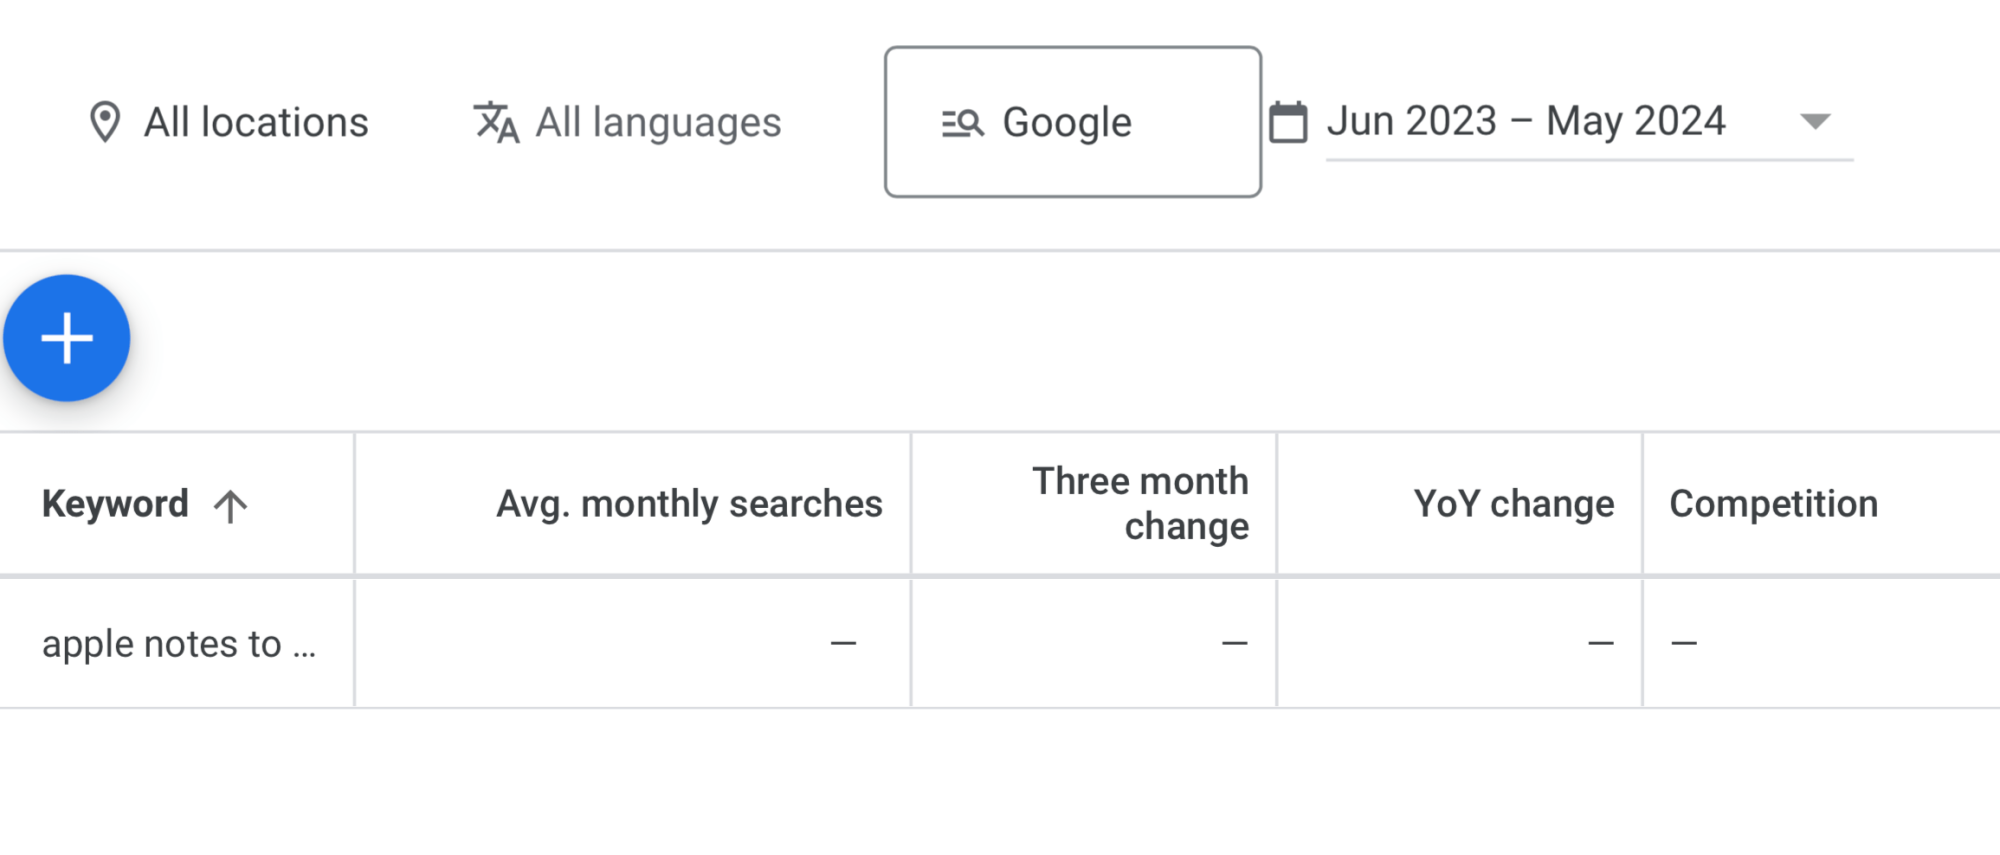Click the Keyword sort arrow icon
Viewport: 2000px width, 855px height.
(230, 506)
